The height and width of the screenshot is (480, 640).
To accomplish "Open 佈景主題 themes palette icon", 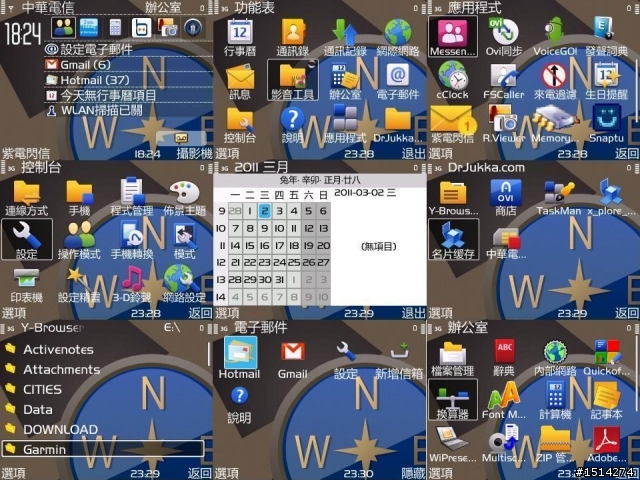I will [184, 192].
